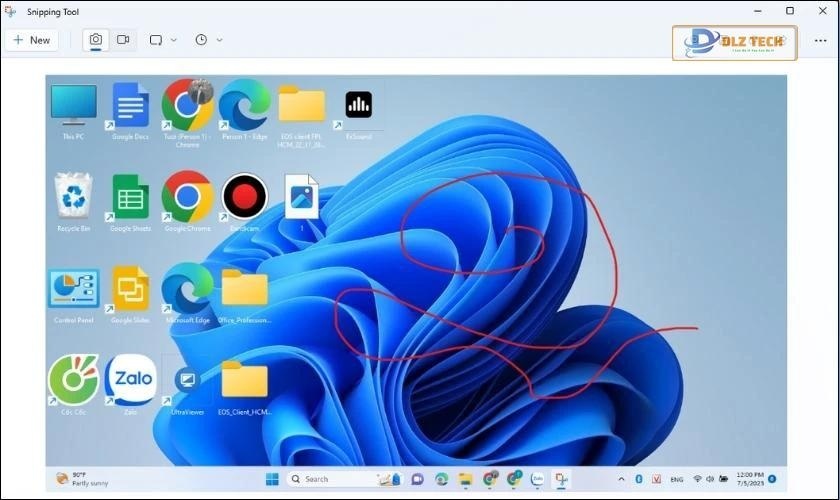Select the Recycle Bin icon in the capture

(x=73, y=196)
